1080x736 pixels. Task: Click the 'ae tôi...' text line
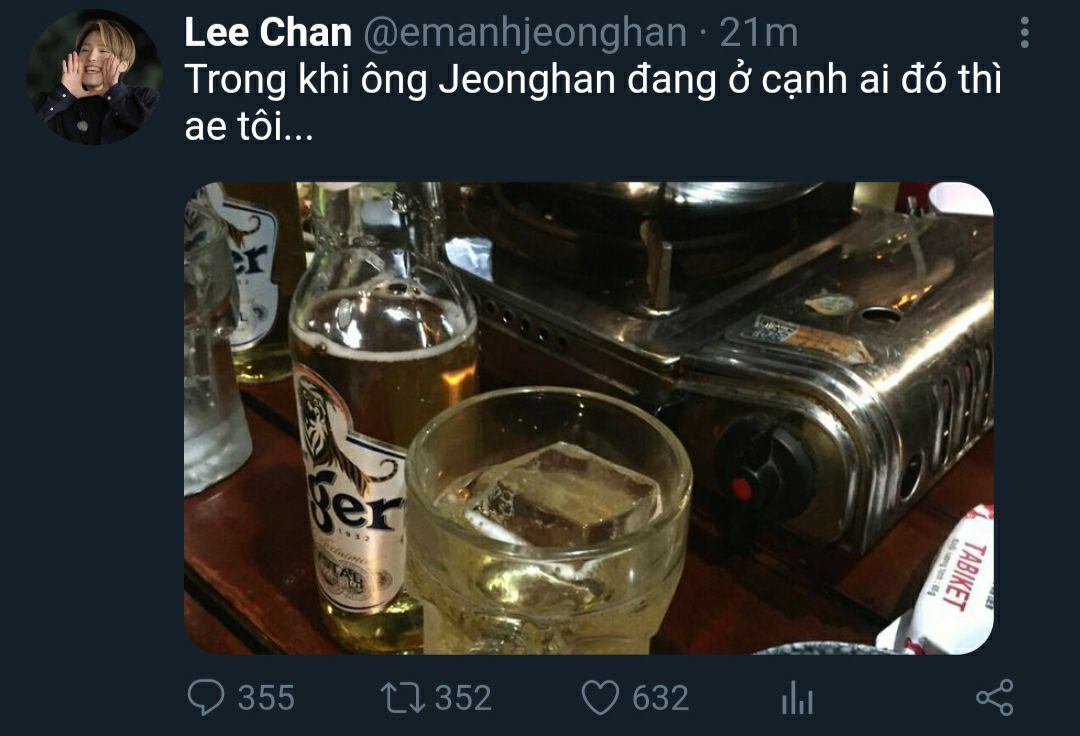249,127
